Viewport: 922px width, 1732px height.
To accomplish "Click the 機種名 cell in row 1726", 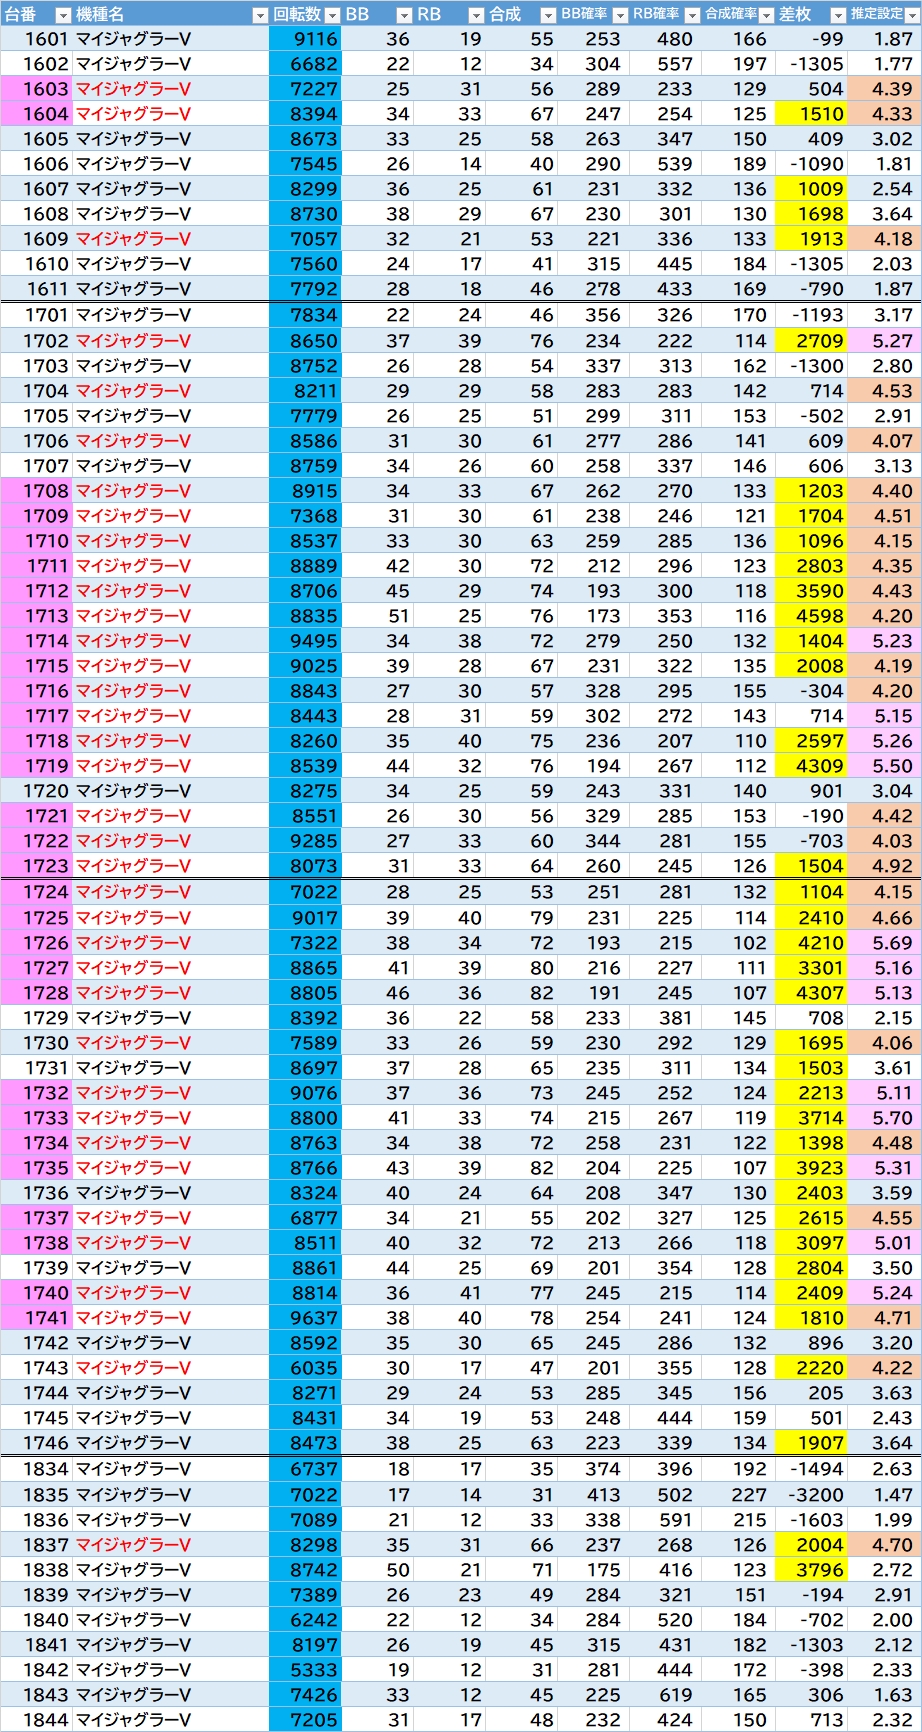I will coord(170,943).
